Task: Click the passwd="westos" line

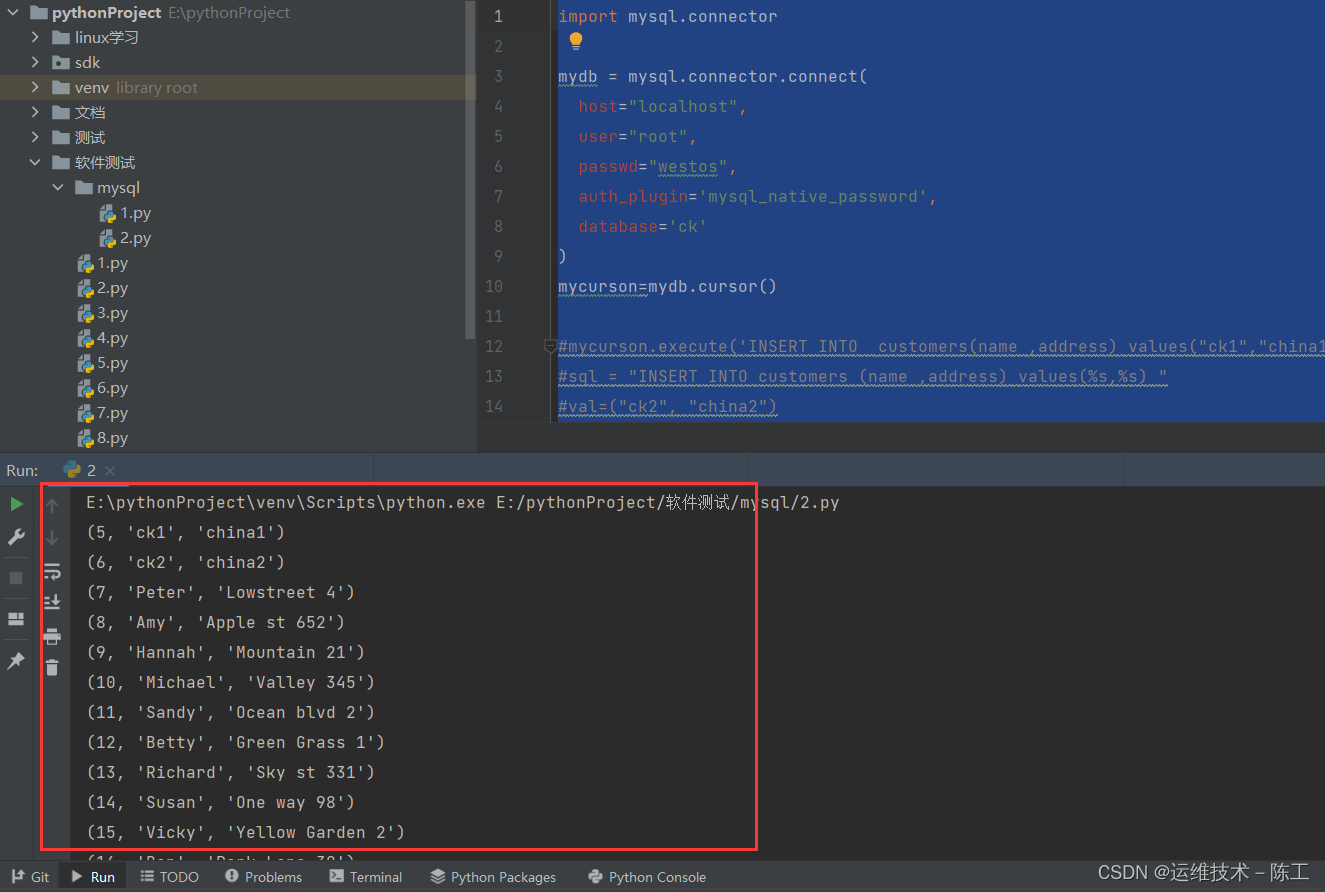Action: pyautogui.click(x=658, y=167)
